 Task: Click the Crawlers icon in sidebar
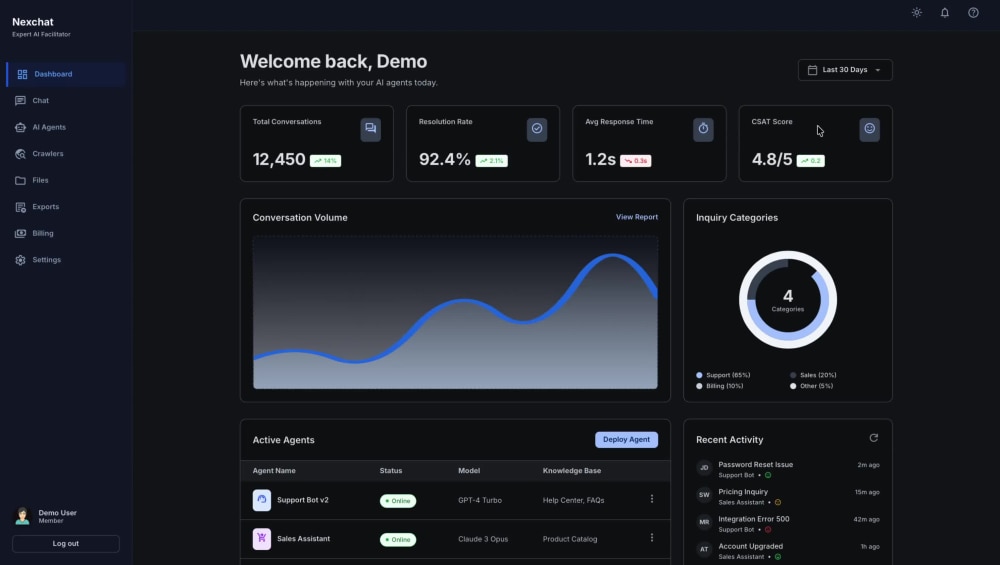coord(20,154)
